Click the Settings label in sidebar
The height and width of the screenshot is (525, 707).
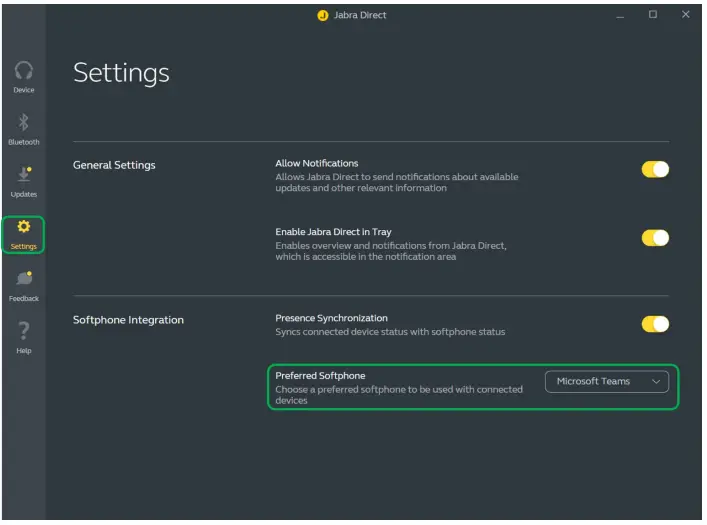click(x=24, y=246)
